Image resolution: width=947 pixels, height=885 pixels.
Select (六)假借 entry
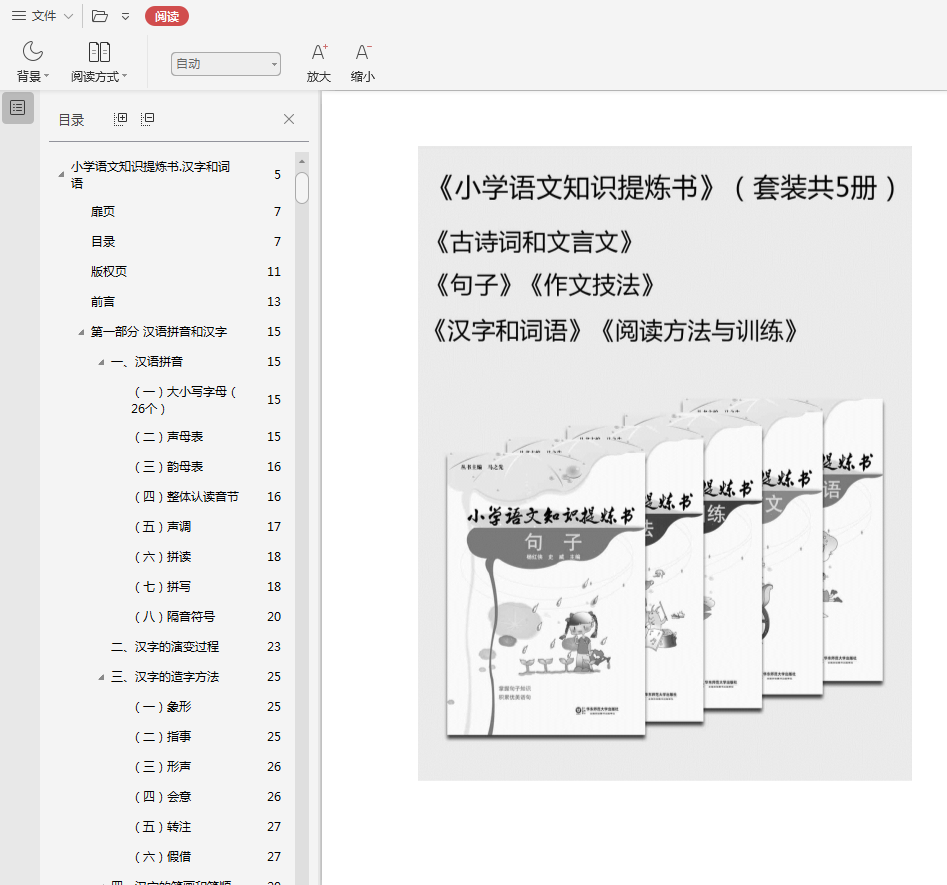[162, 857]
